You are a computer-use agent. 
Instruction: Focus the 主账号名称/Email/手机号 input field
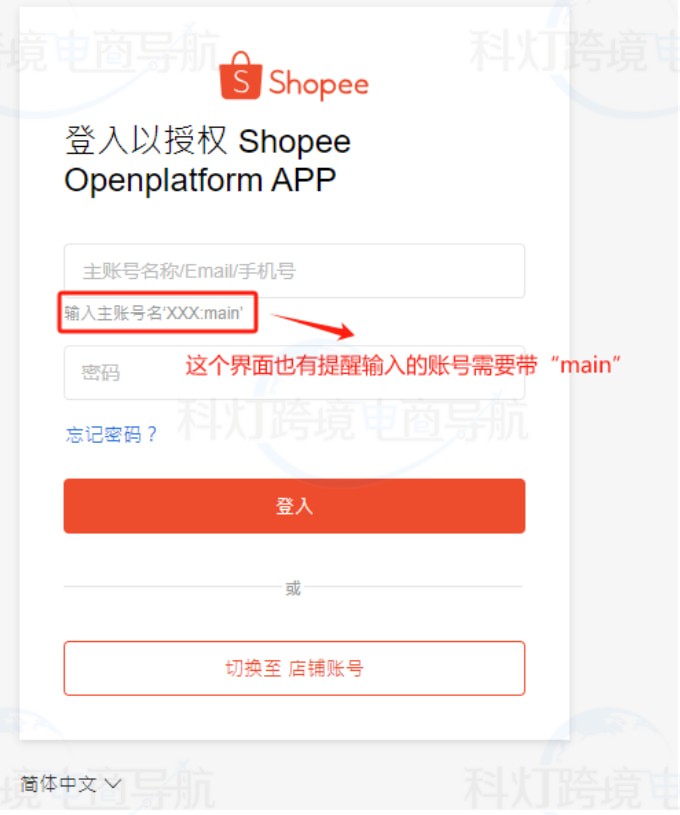coord(294,271)
